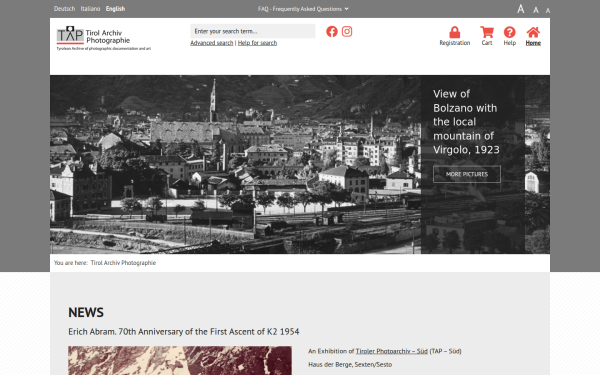The image size is (600, 375).
Task: Click the Registration lock icon
Action: tap(455, 32)
